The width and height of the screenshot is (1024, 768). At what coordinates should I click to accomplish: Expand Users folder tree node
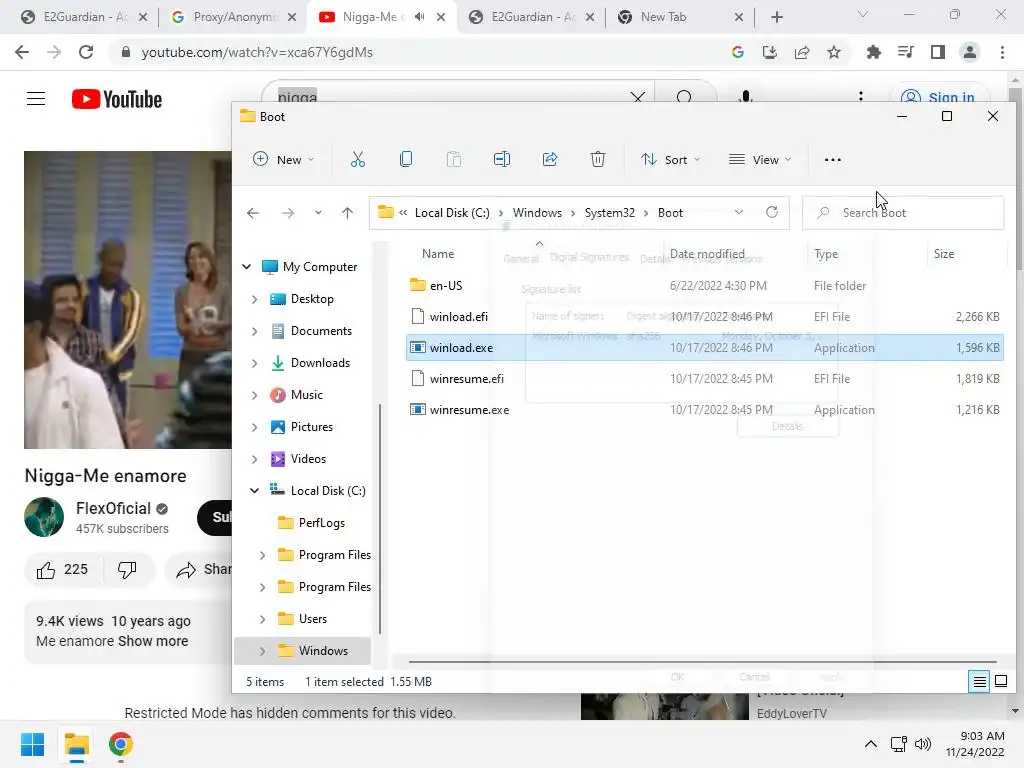point(263,619)
